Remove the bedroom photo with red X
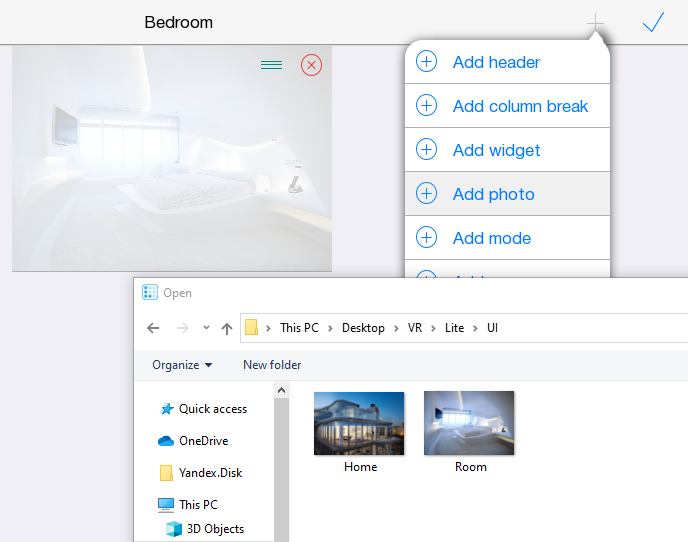 [312, 65]
